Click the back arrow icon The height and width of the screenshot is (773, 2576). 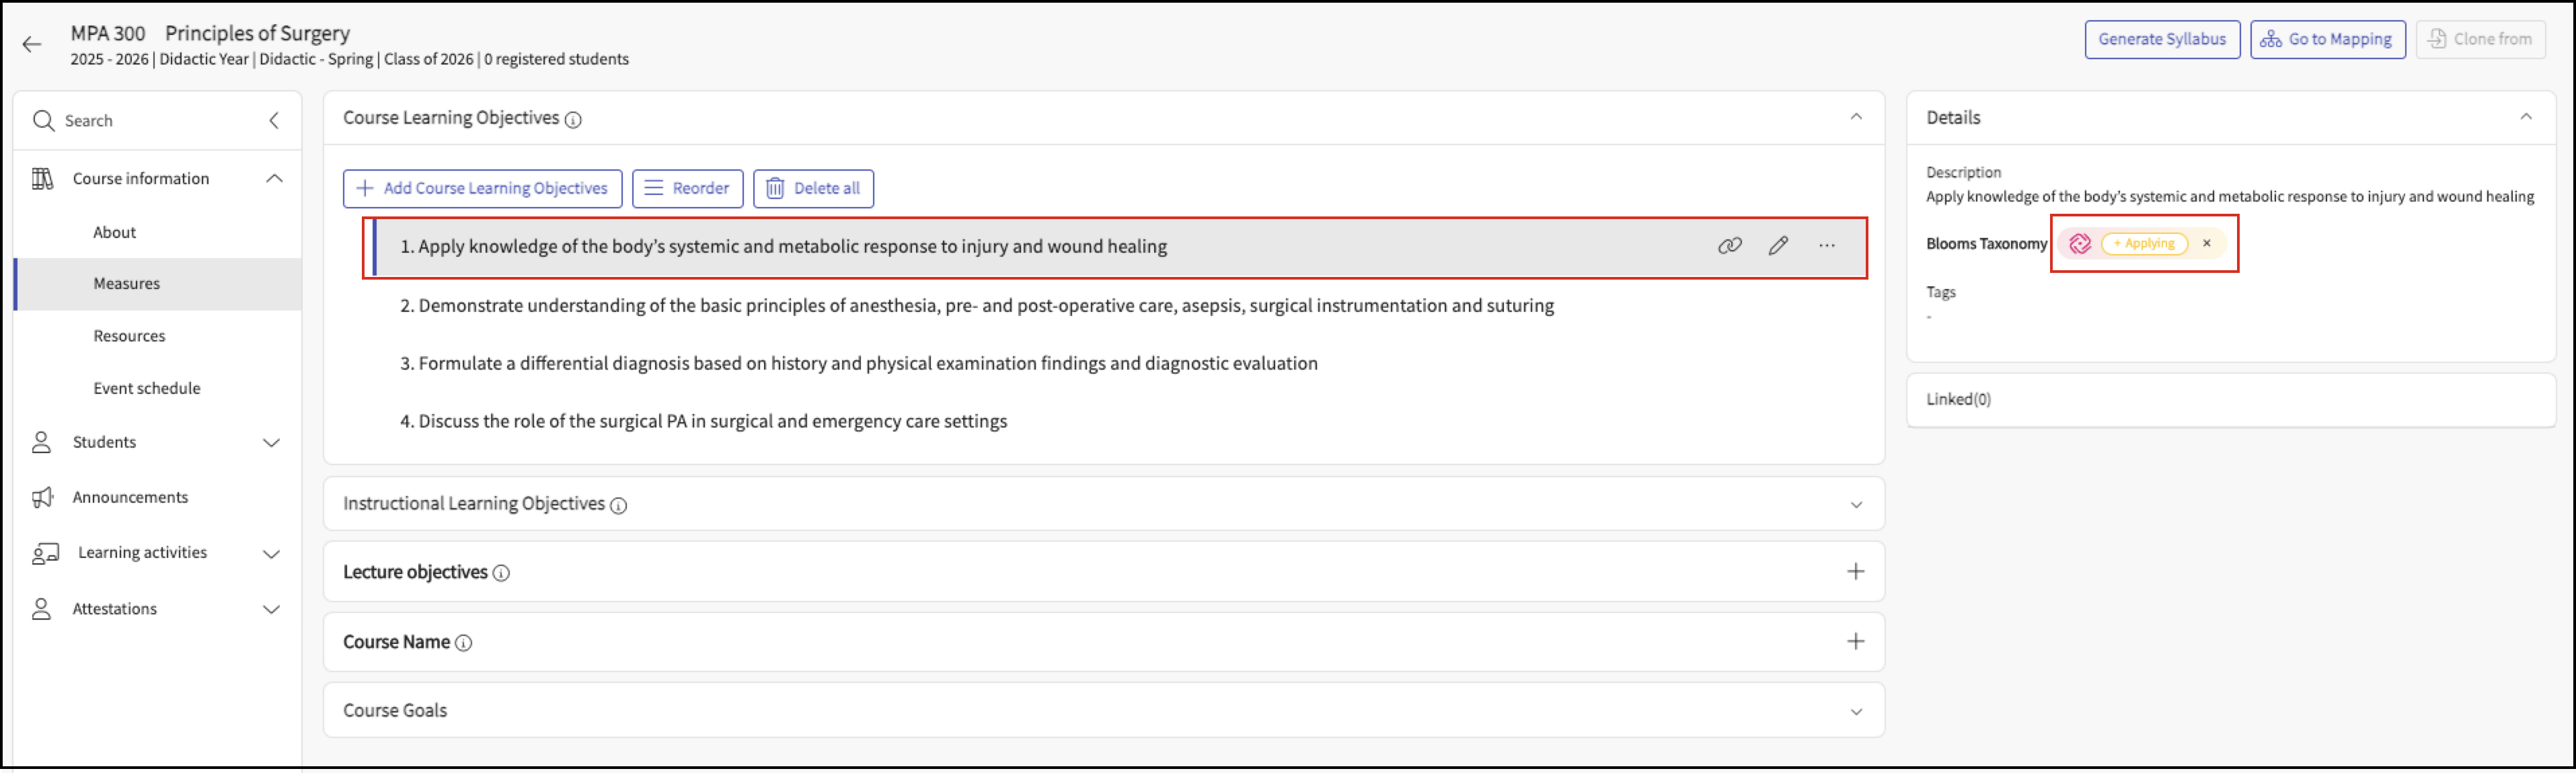pyautogui.click(x=32, y=44)
